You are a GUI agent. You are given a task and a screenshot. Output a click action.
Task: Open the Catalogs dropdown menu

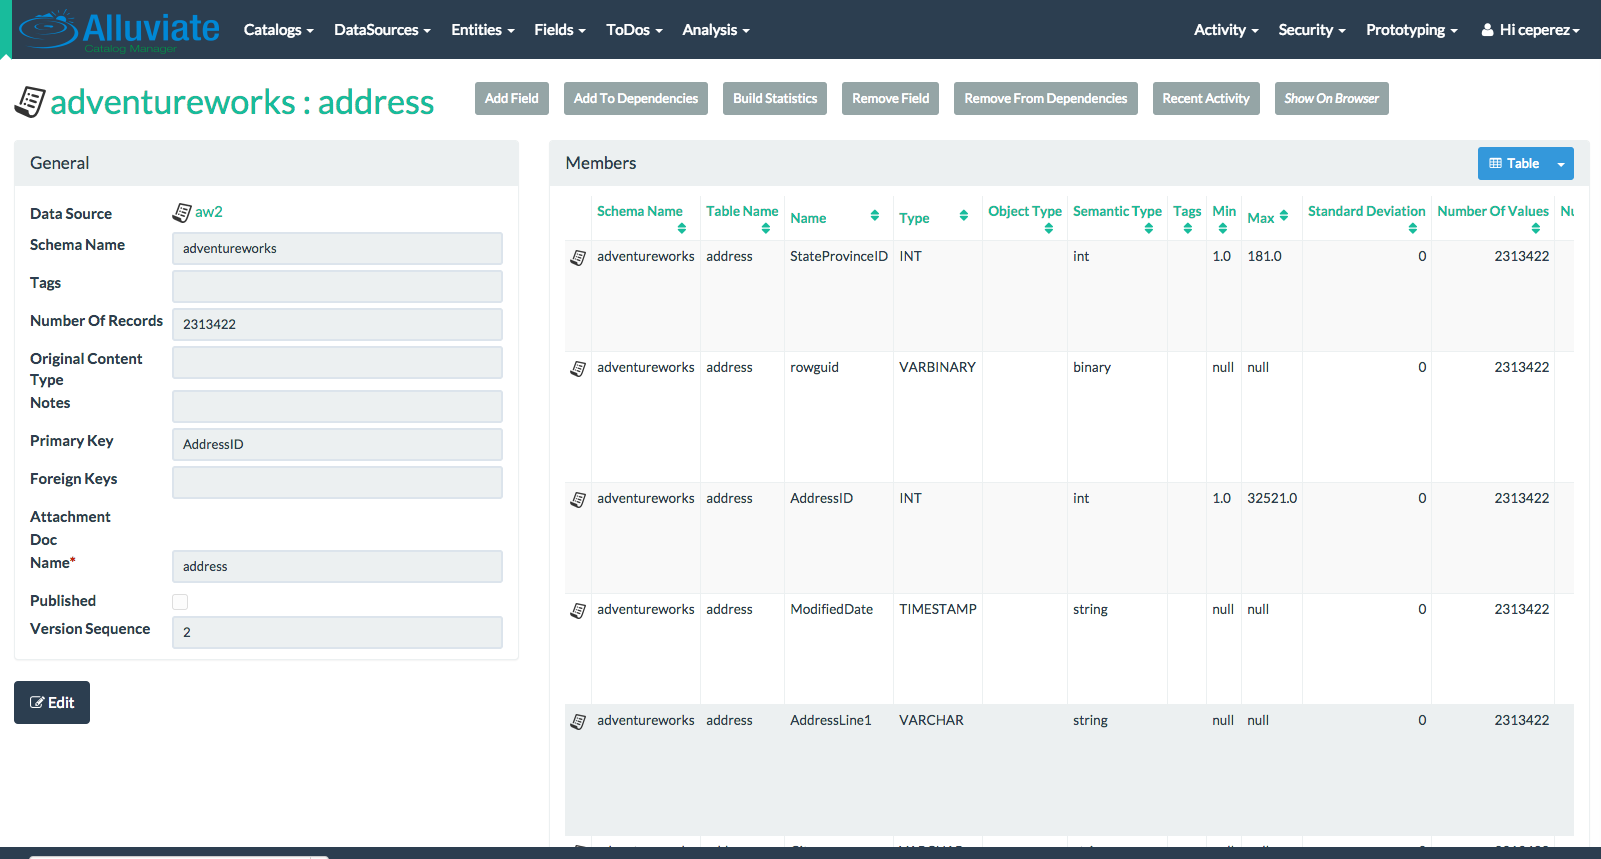(x=278, y=30)
